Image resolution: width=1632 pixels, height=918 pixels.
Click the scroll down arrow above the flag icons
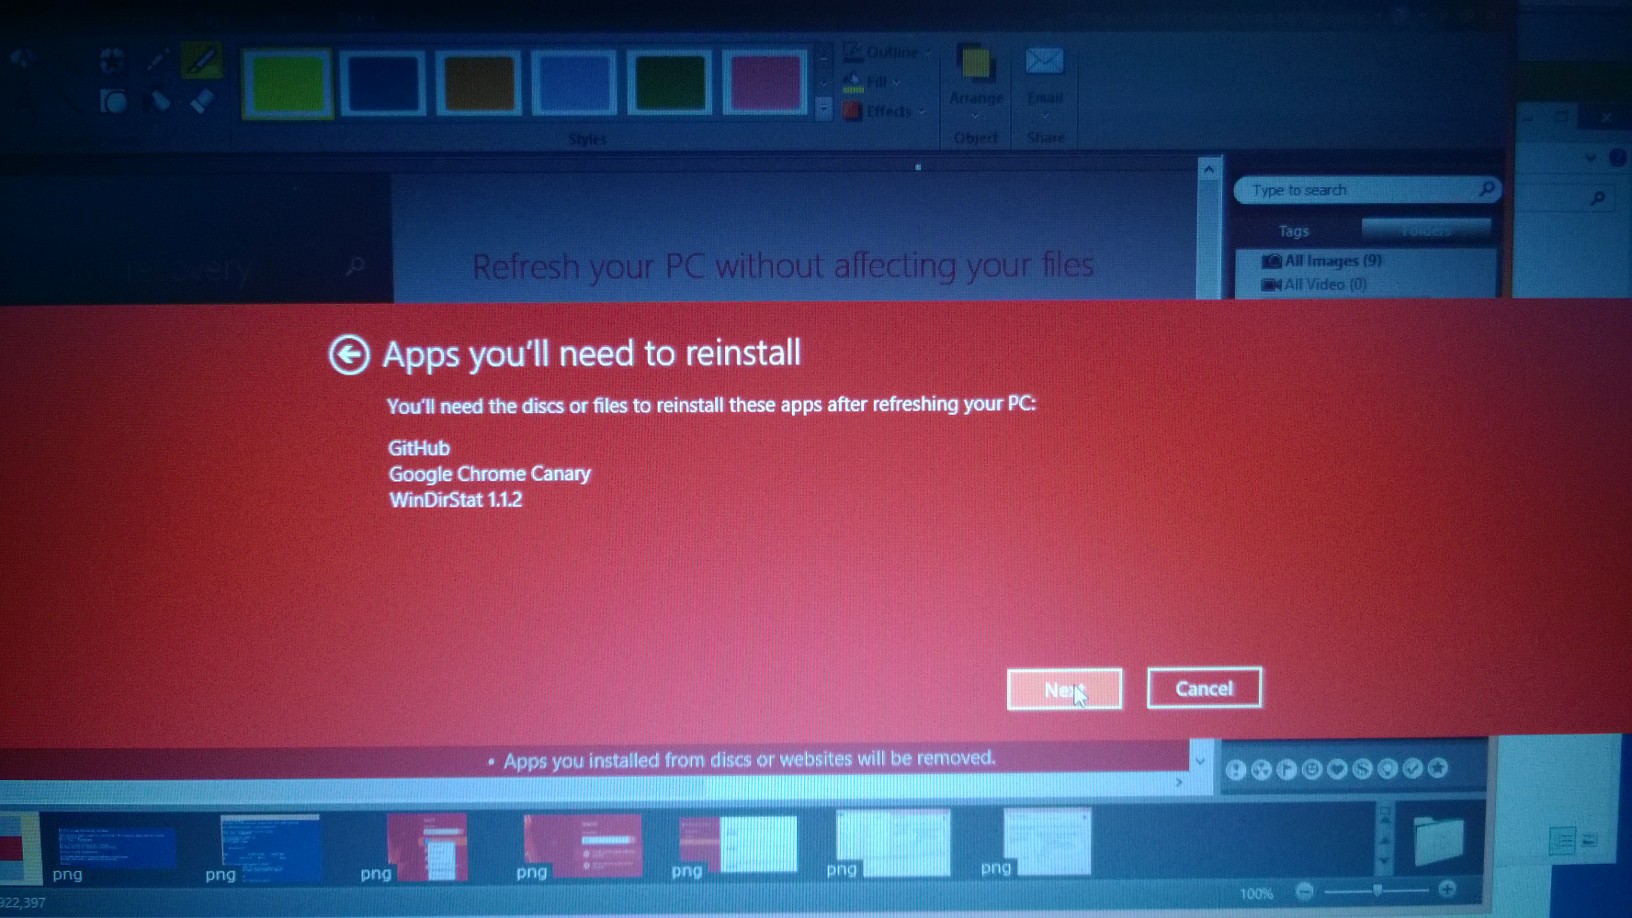tap(1200, 761)
